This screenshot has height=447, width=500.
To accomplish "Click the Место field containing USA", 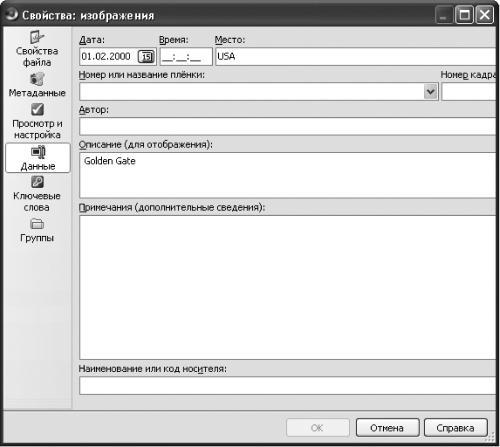I will point(355,57).
